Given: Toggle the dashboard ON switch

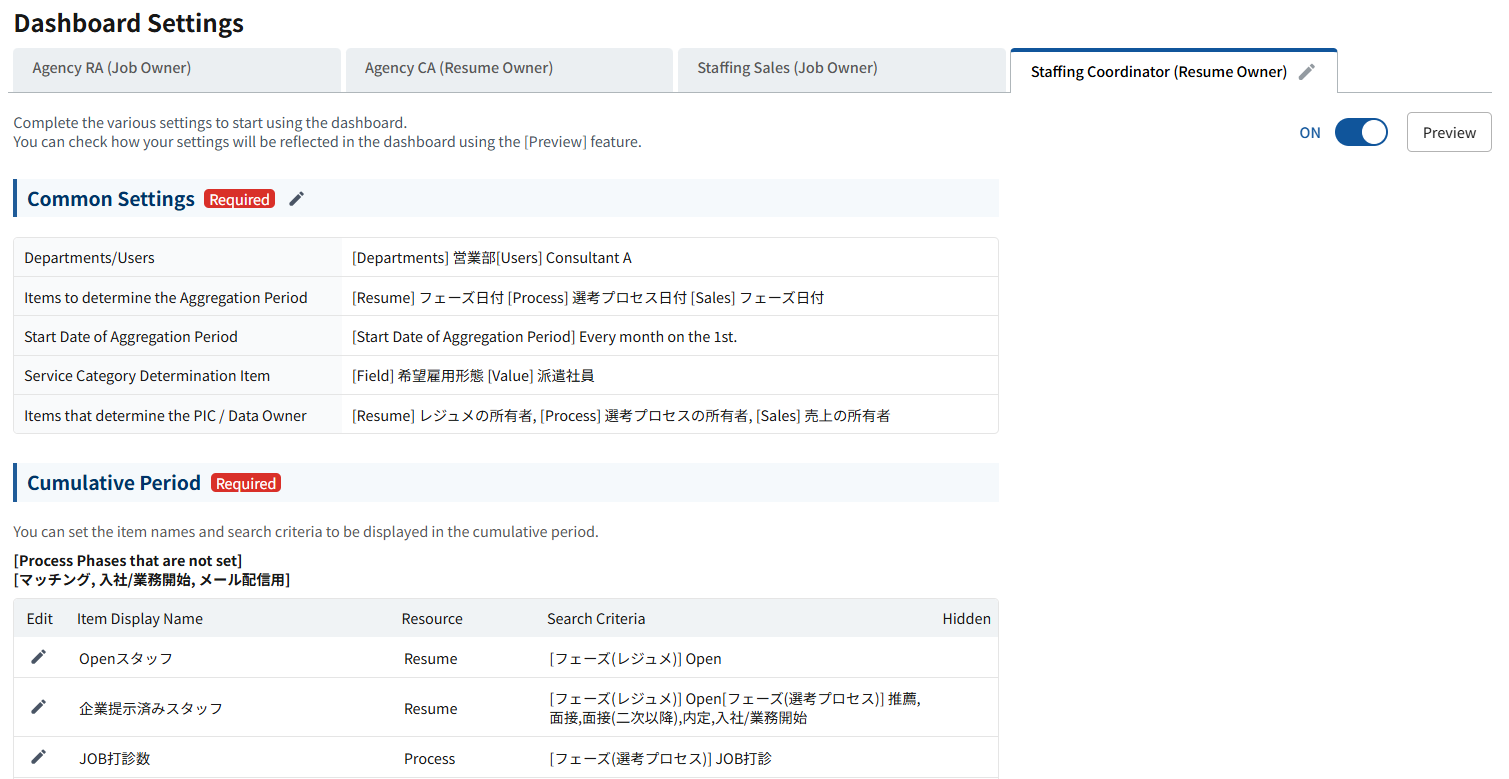Looking at the screenshot, I should pyautogui.click(x=1360, y=133).
